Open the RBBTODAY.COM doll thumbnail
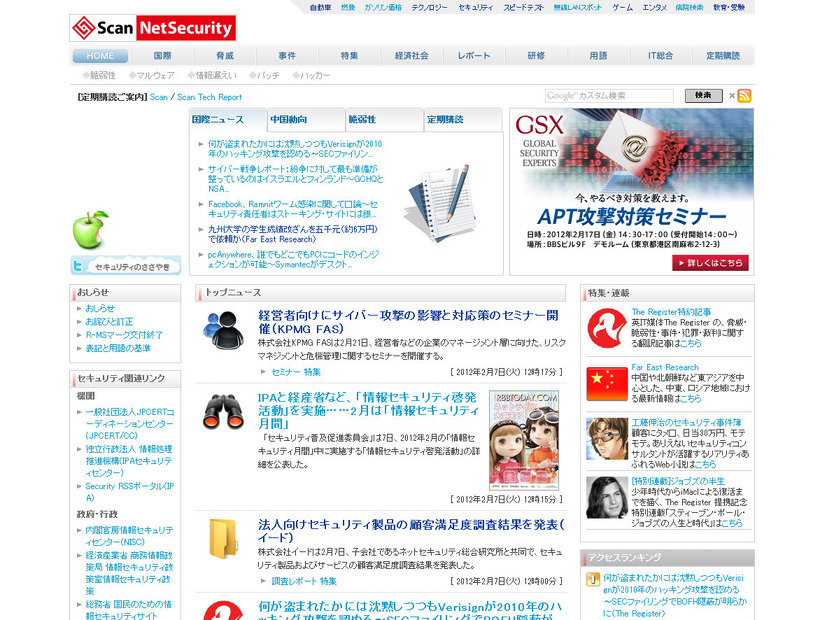Viewport: 820px width, 620px height. coord(524,440)
